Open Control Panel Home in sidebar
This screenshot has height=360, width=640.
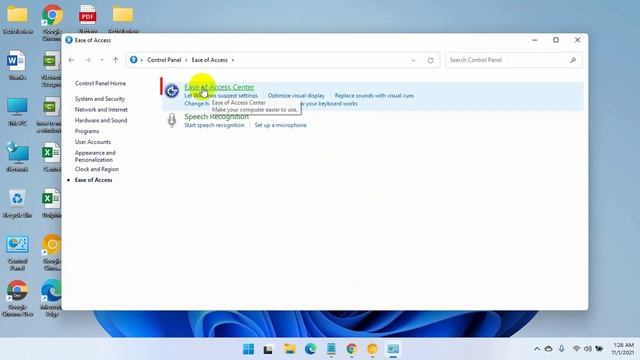coord(100,83)
